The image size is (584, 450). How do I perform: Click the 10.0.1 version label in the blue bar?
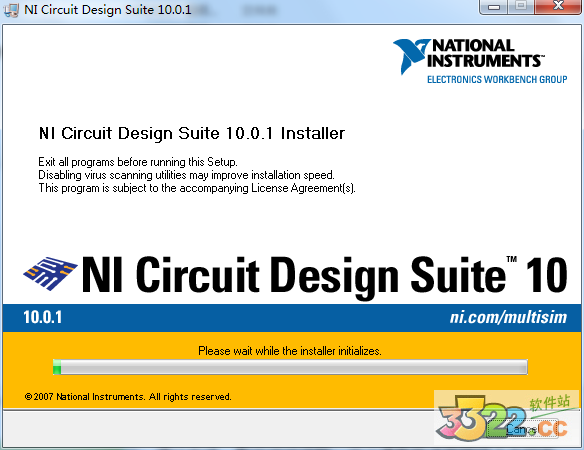[42, 317]
